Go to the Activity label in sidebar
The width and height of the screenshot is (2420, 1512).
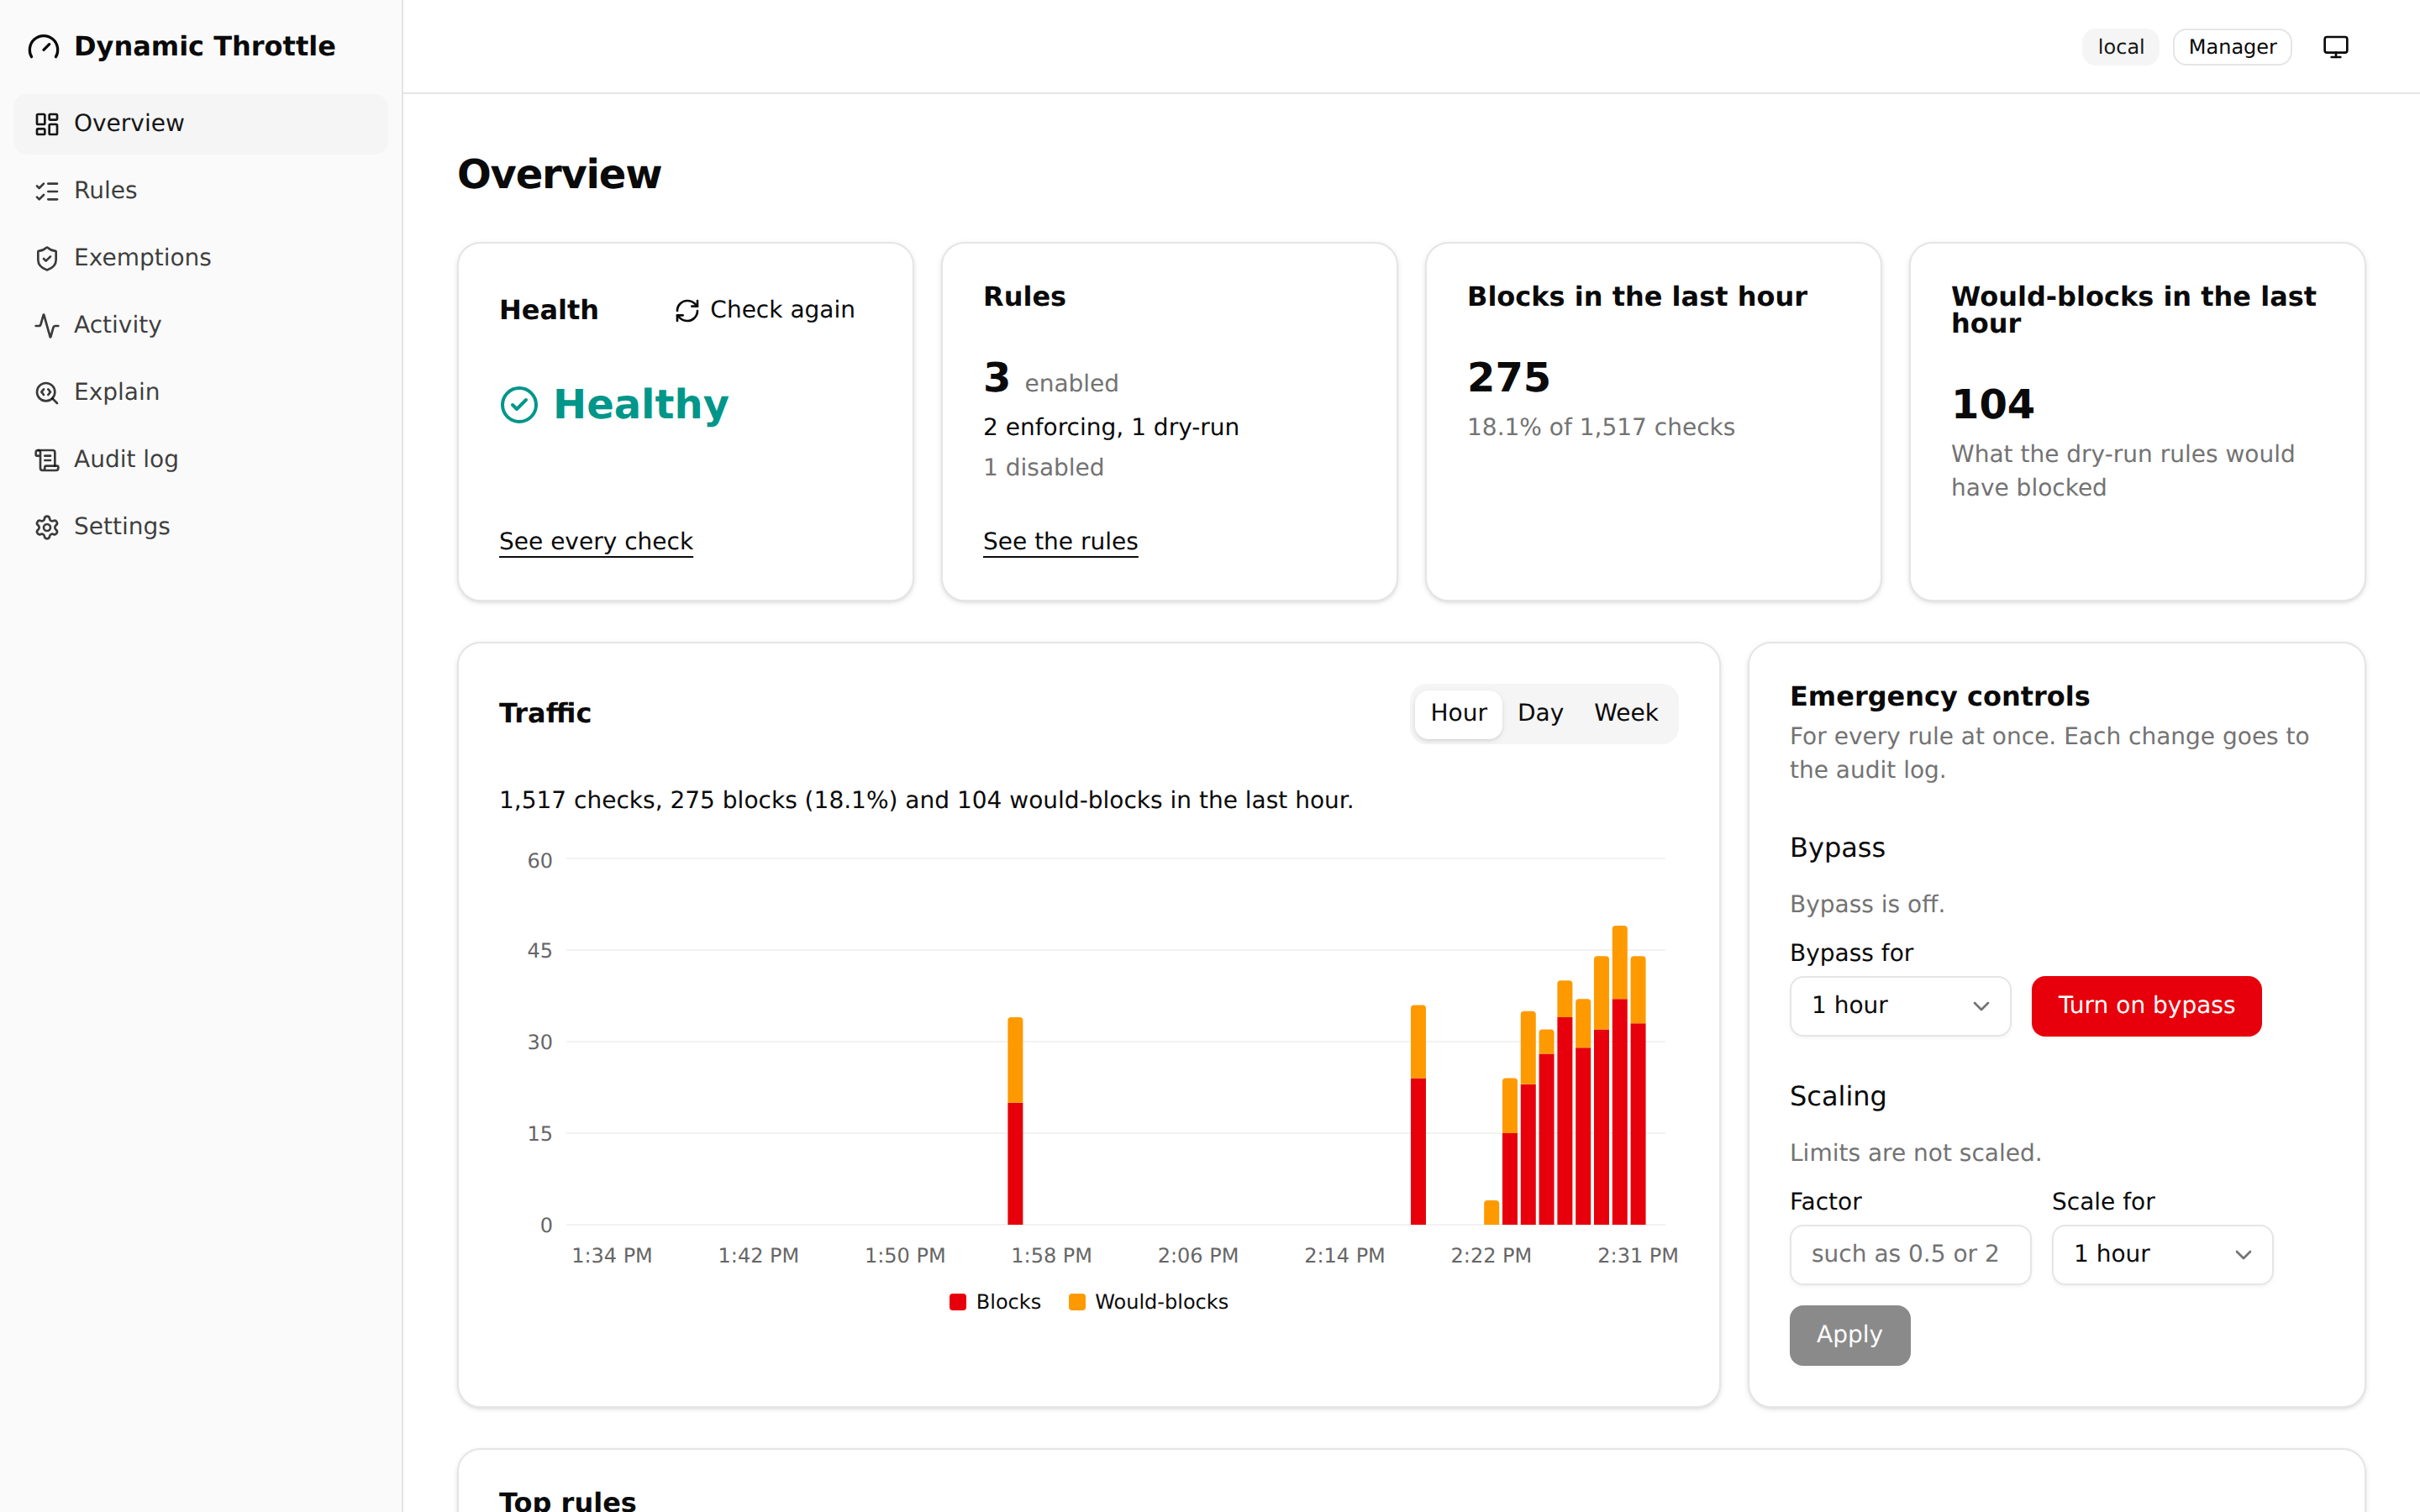[x=117, y=324]
